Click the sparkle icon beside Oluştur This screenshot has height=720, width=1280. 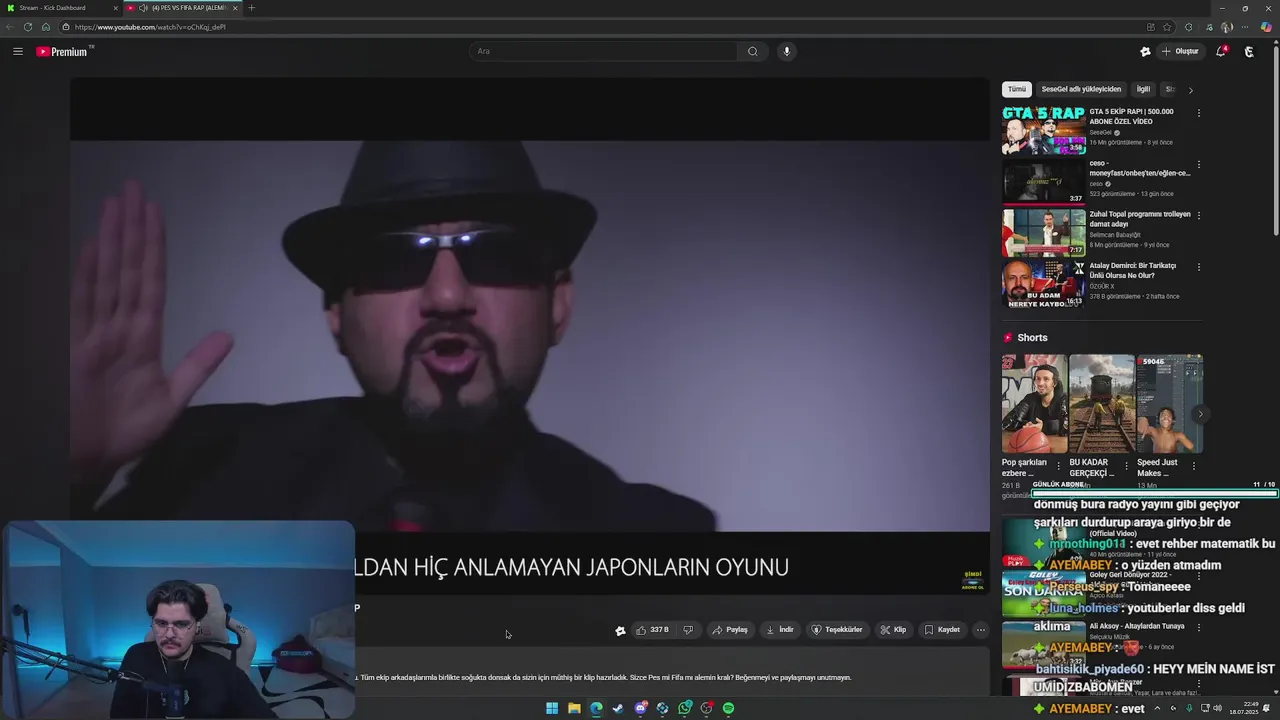point(1145,51)
